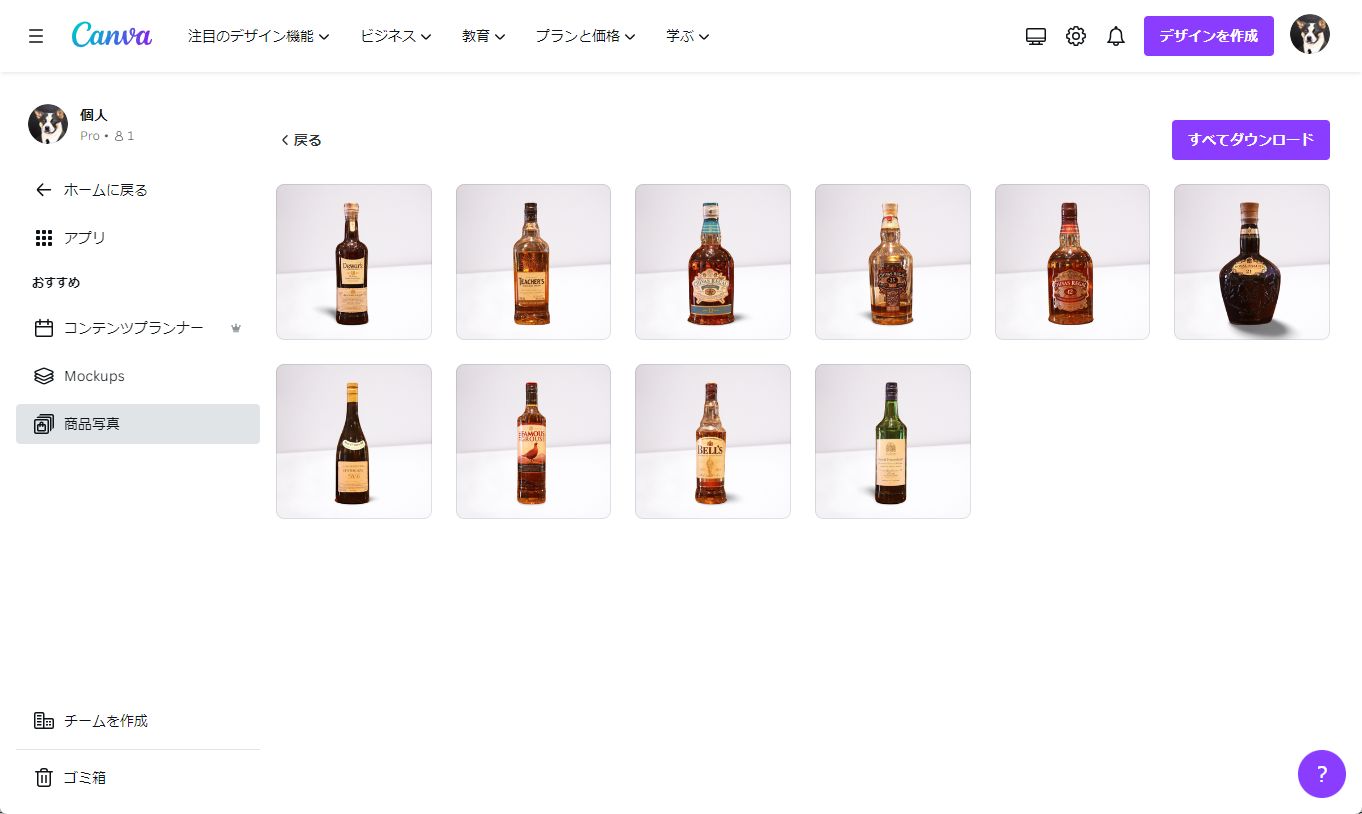Open the profile avatar in top bar
1362x814 pixels.
click(1309, 35)
